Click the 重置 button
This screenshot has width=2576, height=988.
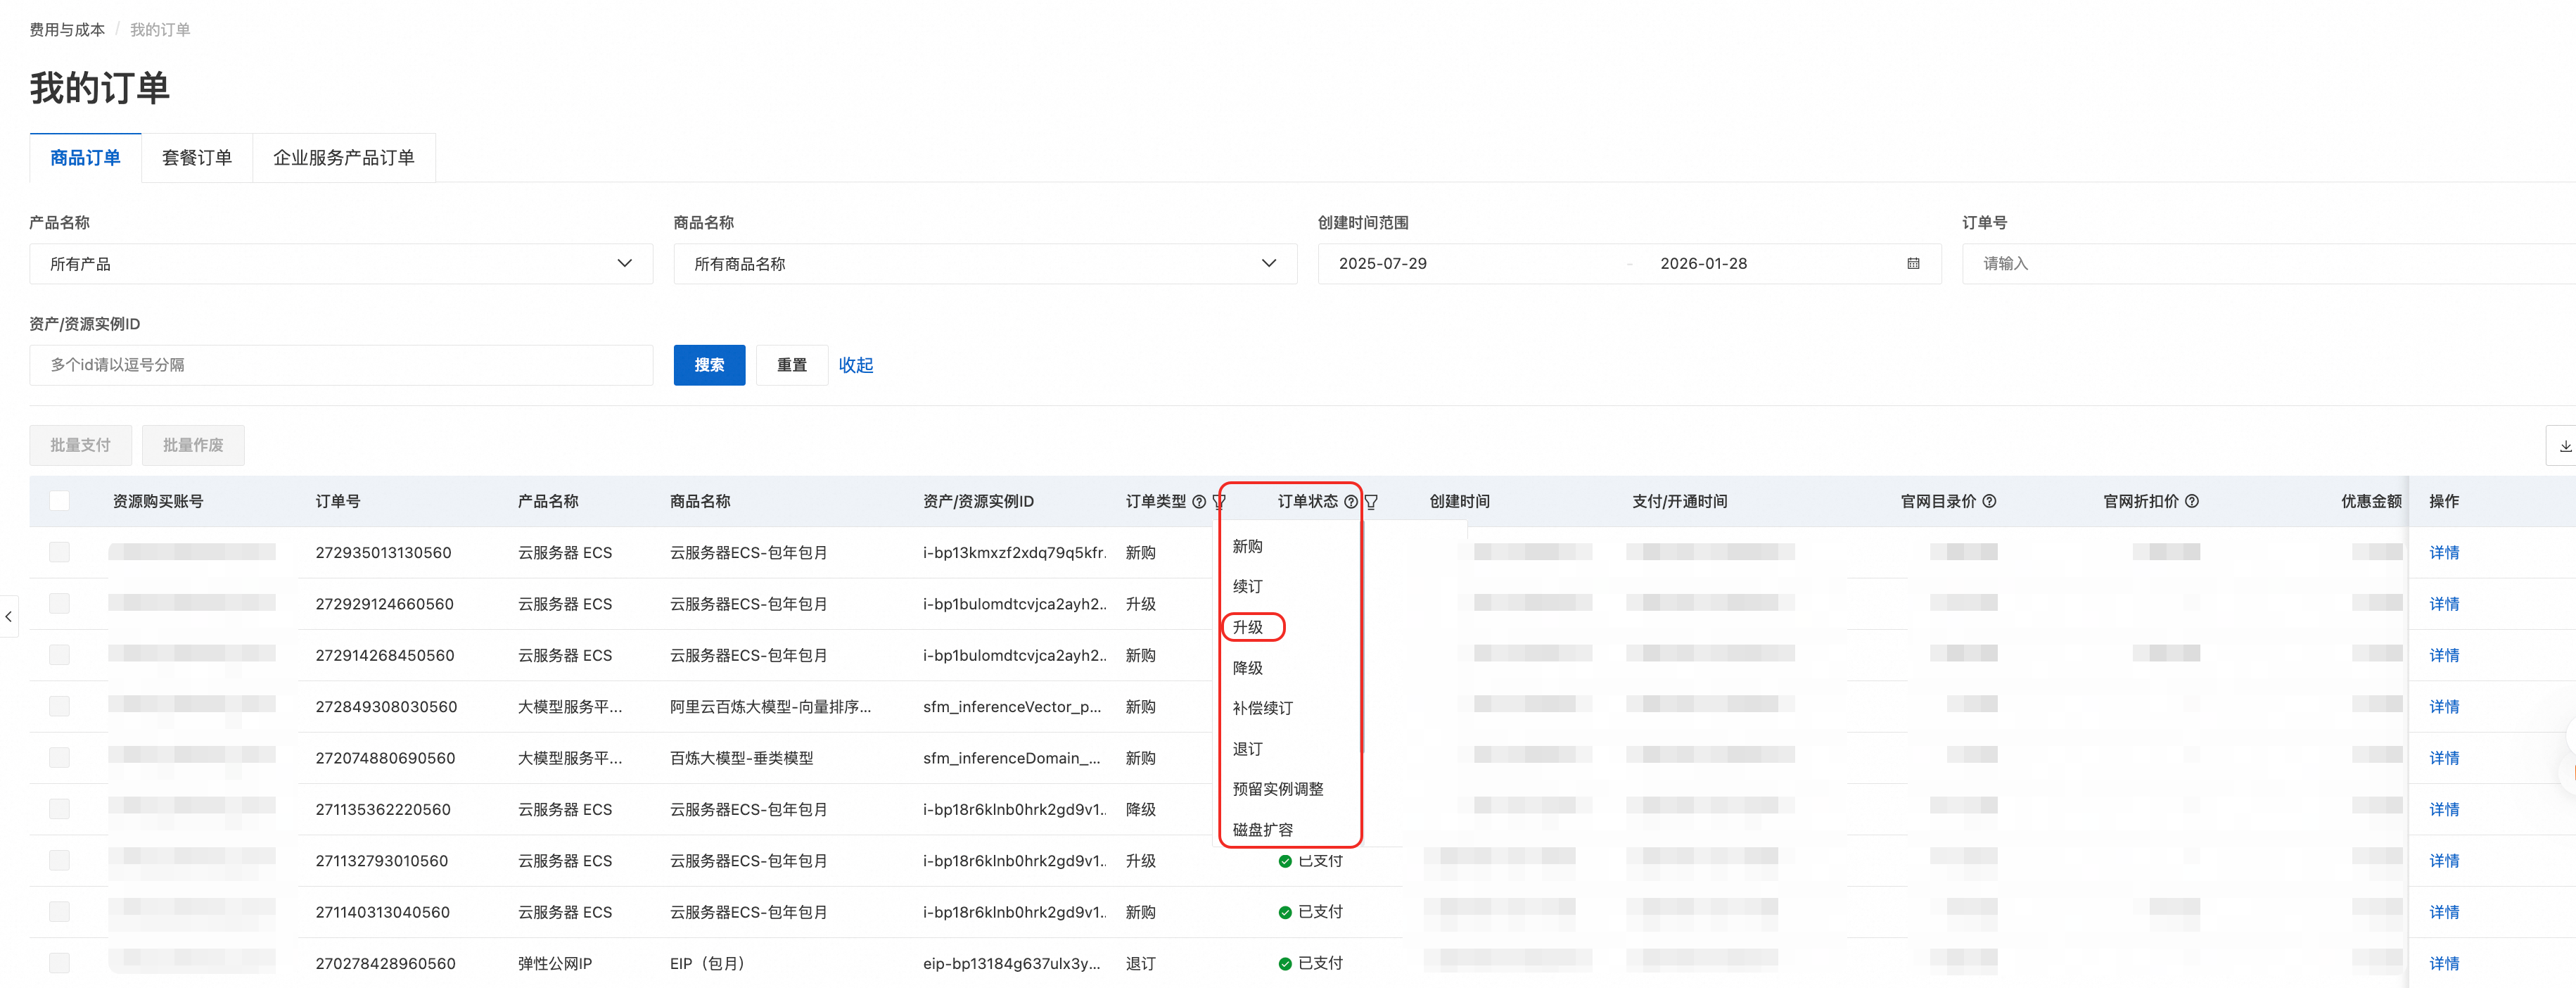coord(792,365)
